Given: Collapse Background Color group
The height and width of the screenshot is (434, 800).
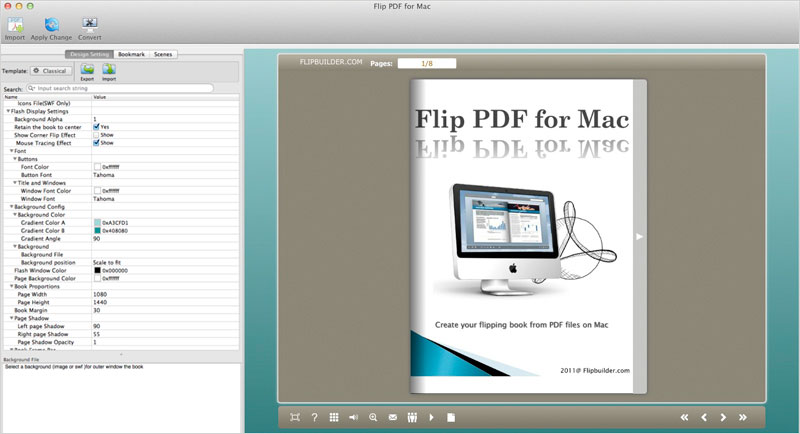Looking at the screenshot, I should tap(15, 215).
